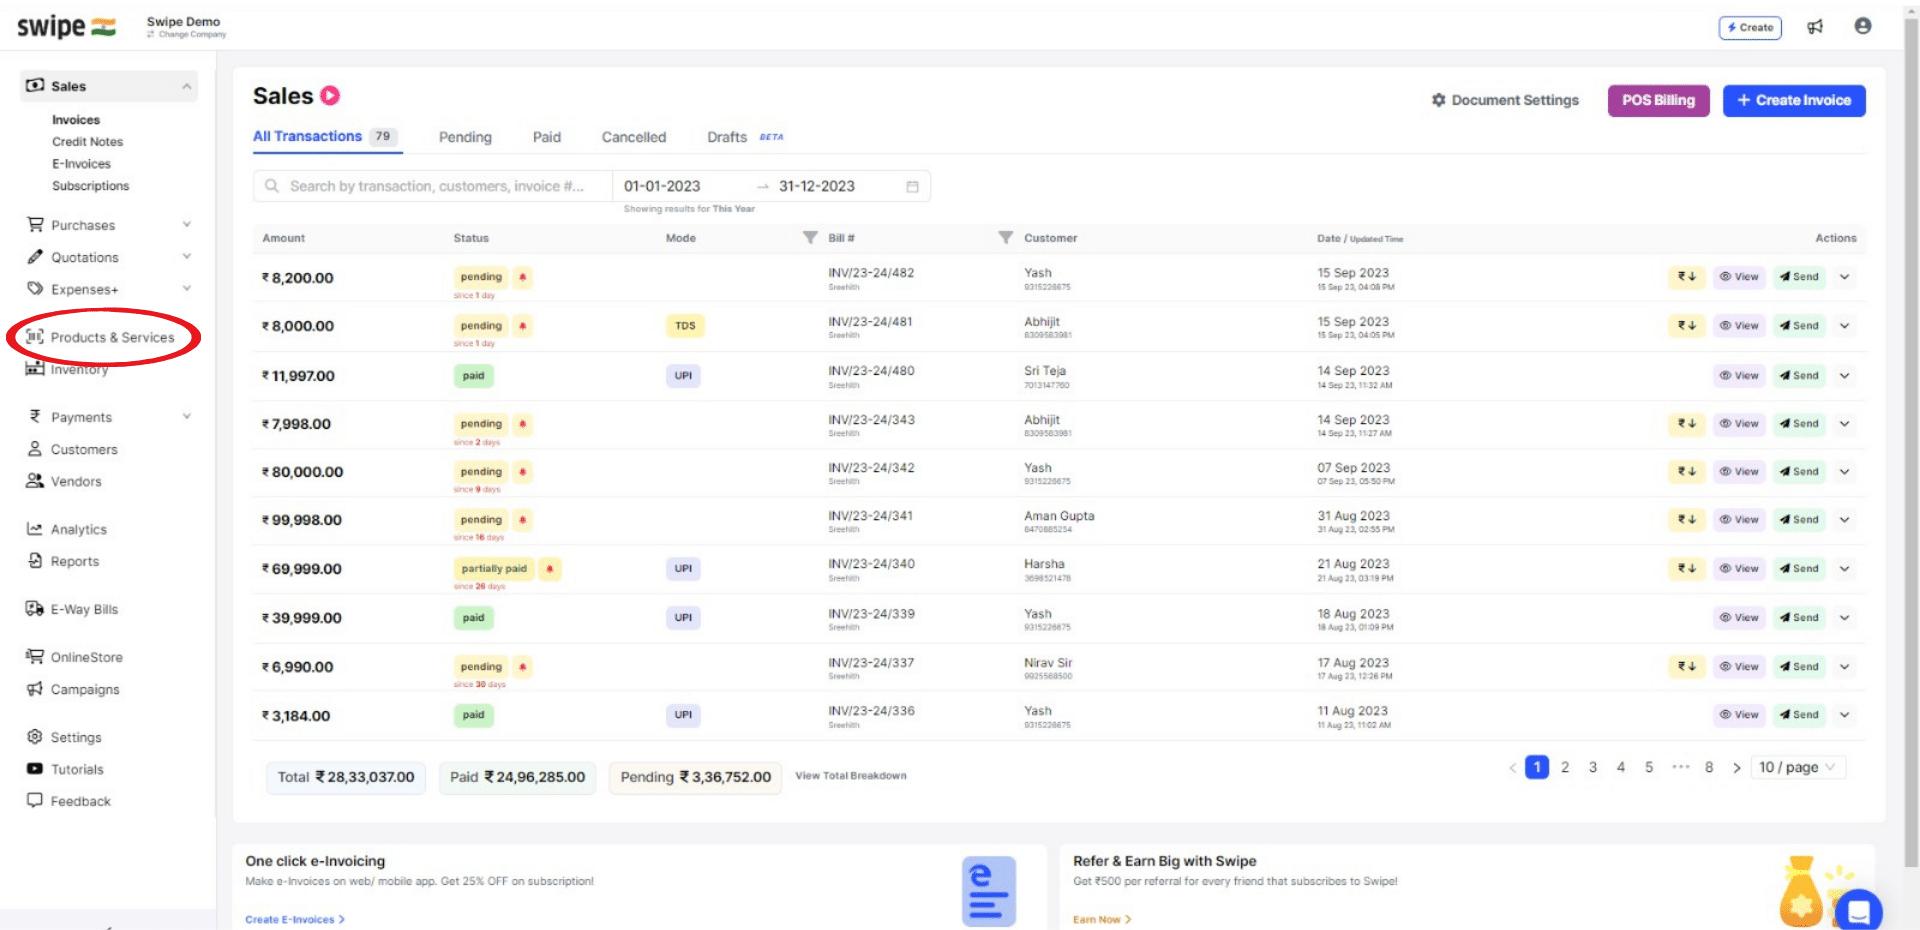Record payment for invoice INV/23-24/341

(1686, 520)
